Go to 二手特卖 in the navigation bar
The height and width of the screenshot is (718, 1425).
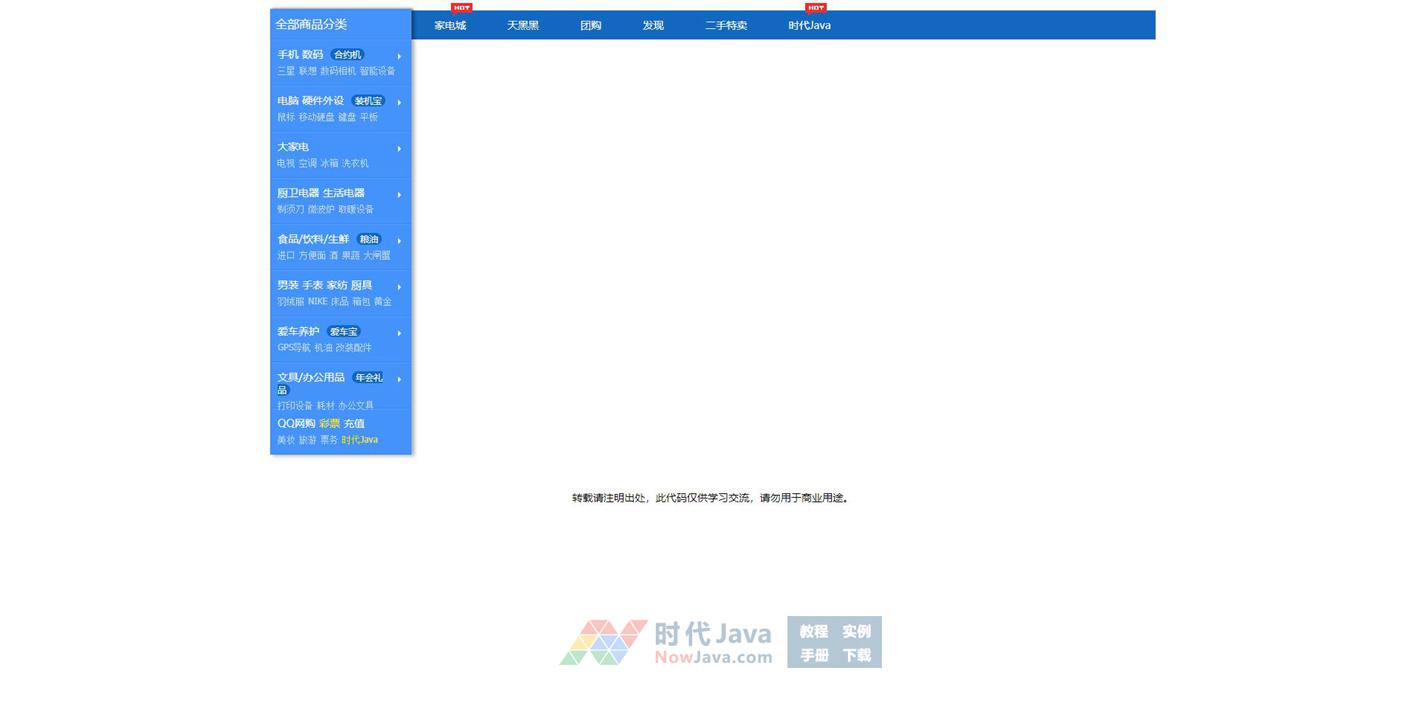tap(726, 25)
